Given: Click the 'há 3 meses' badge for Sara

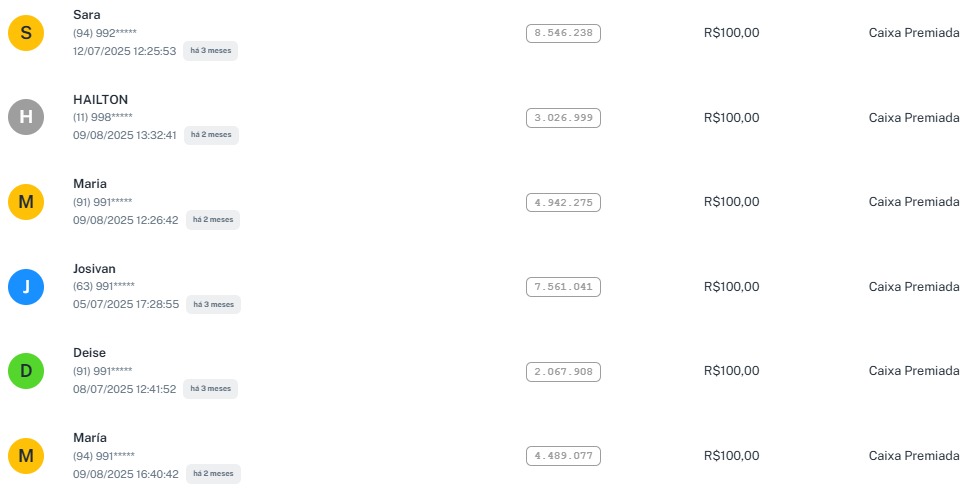Looking at the screenshot, I should point(210,51).
